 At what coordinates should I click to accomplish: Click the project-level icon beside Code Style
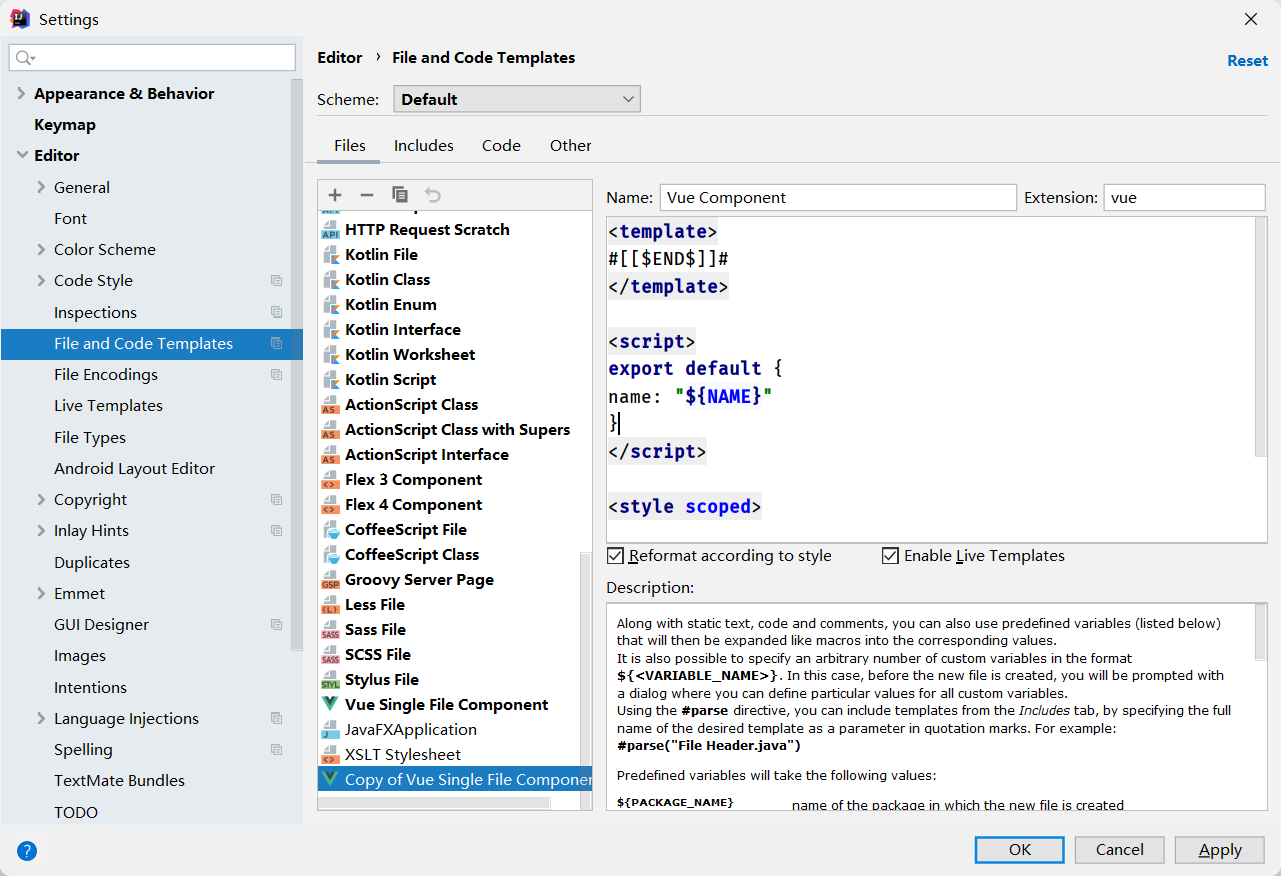pyautogui.click(x=277, y=281)
